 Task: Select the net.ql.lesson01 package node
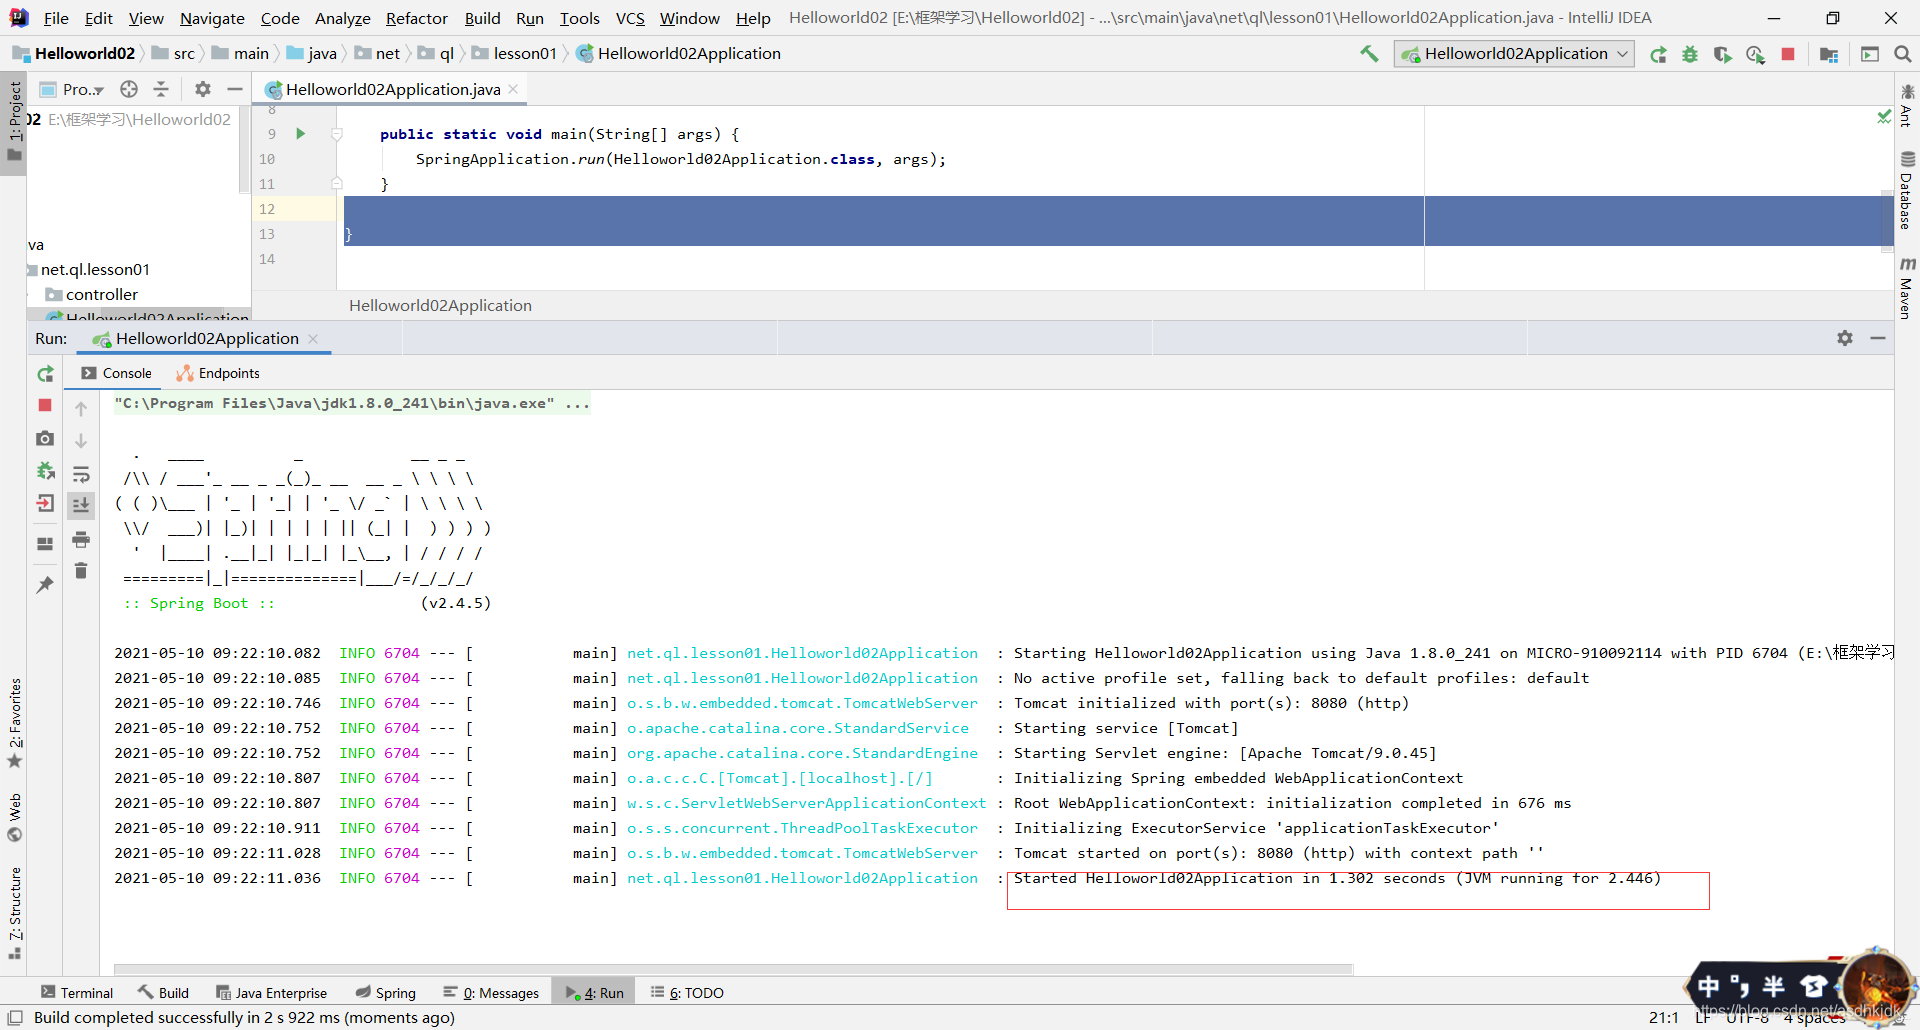point(95,270)
